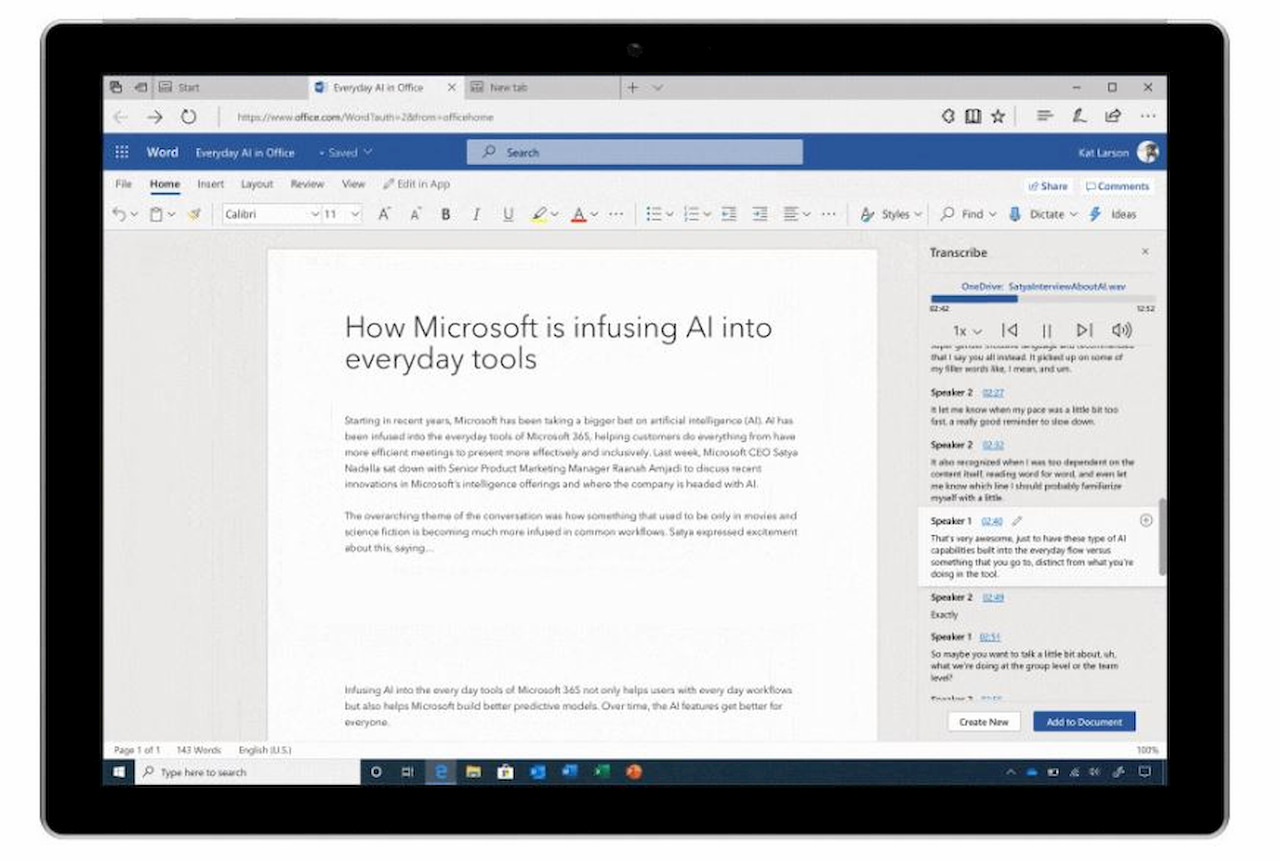Jump to timestamp 02:27 in transcript

click(993, 393)
